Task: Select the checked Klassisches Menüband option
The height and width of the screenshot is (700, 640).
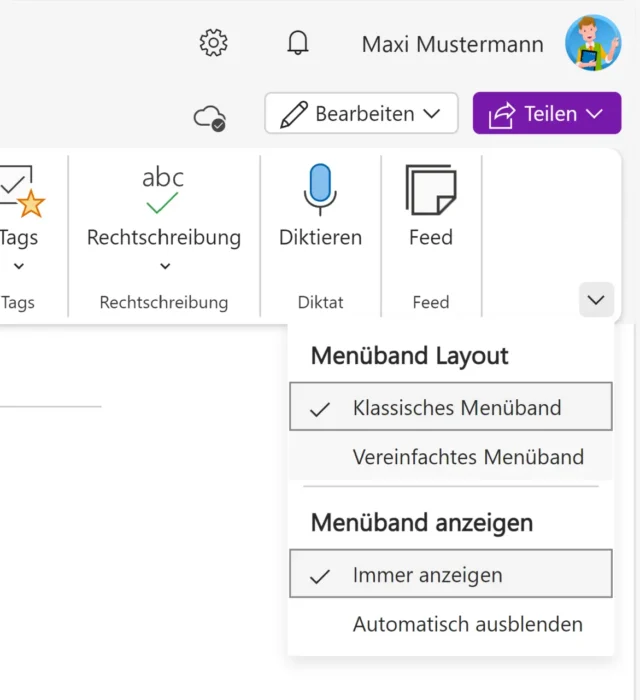Action: 450,408
